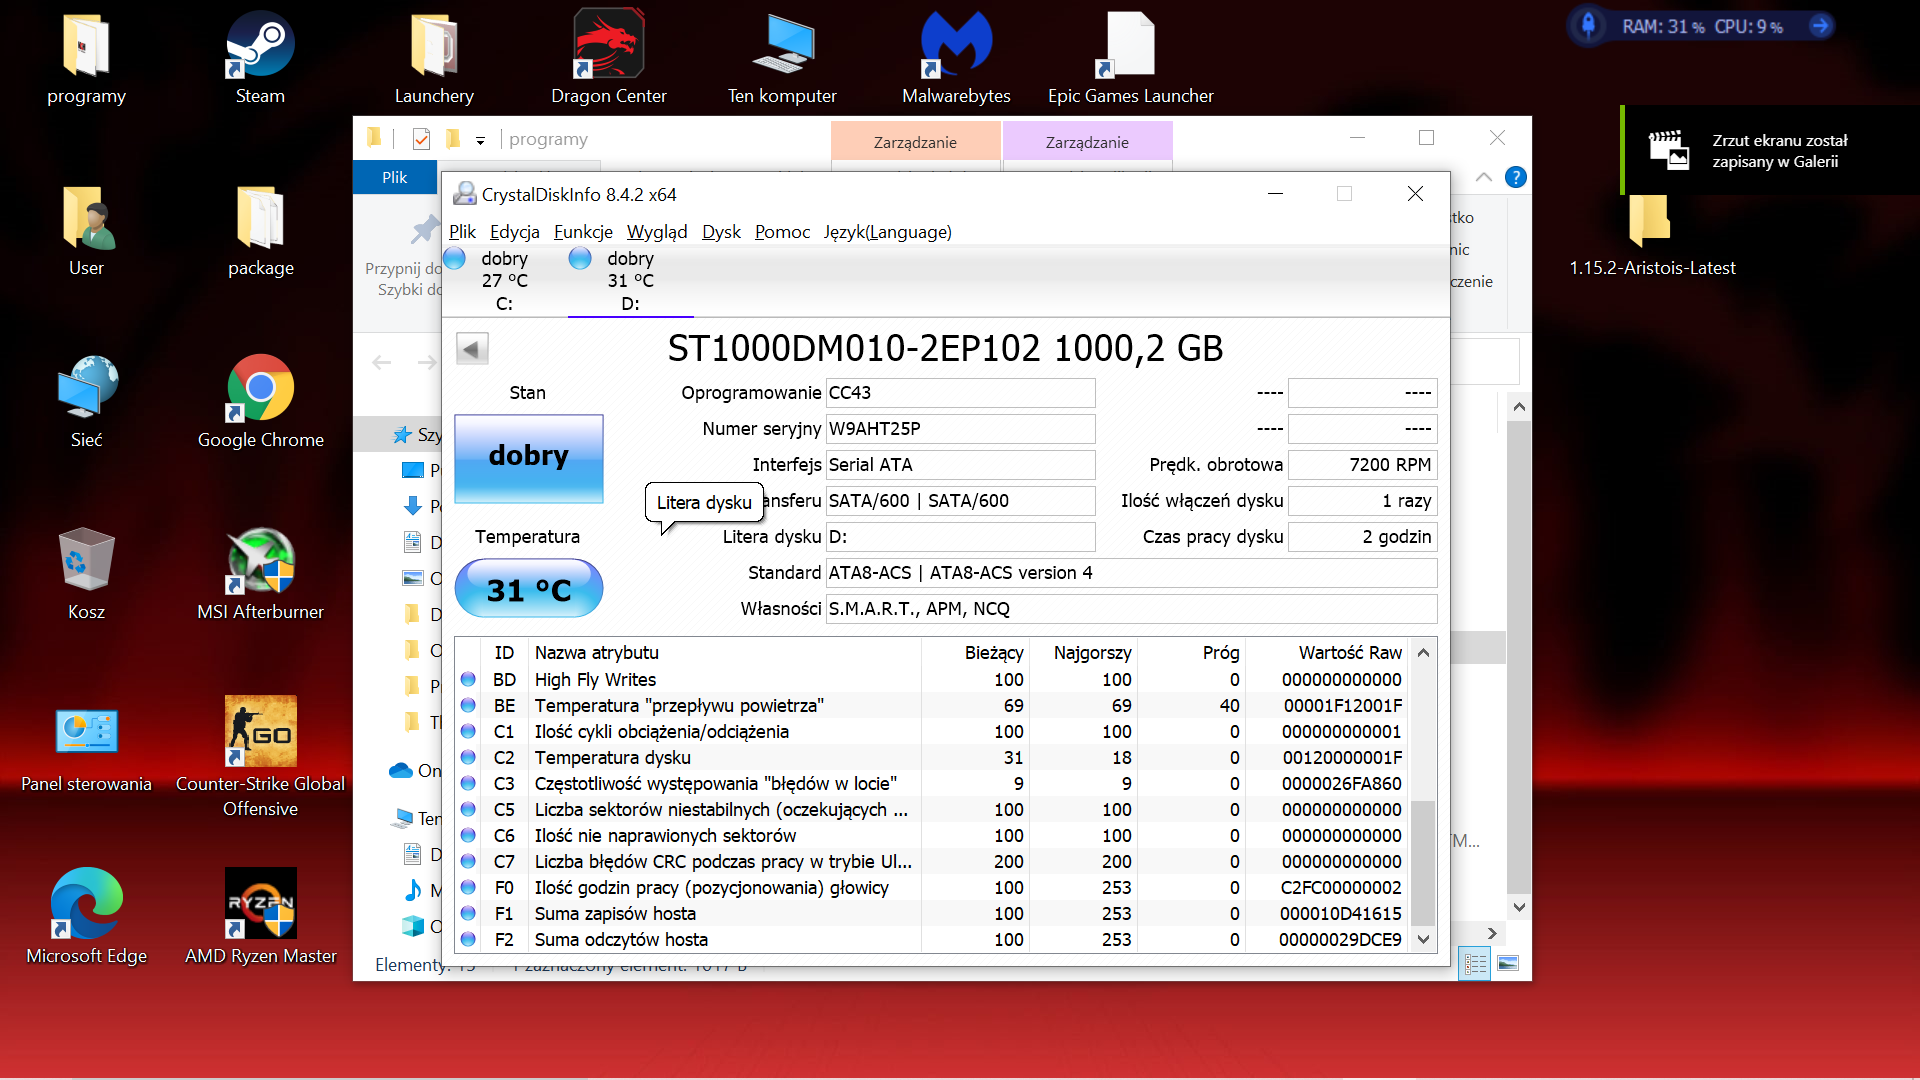Click the 7200 RPM rotation field
Viewport: 1920px width, 1080px height.
[1362, 465]
